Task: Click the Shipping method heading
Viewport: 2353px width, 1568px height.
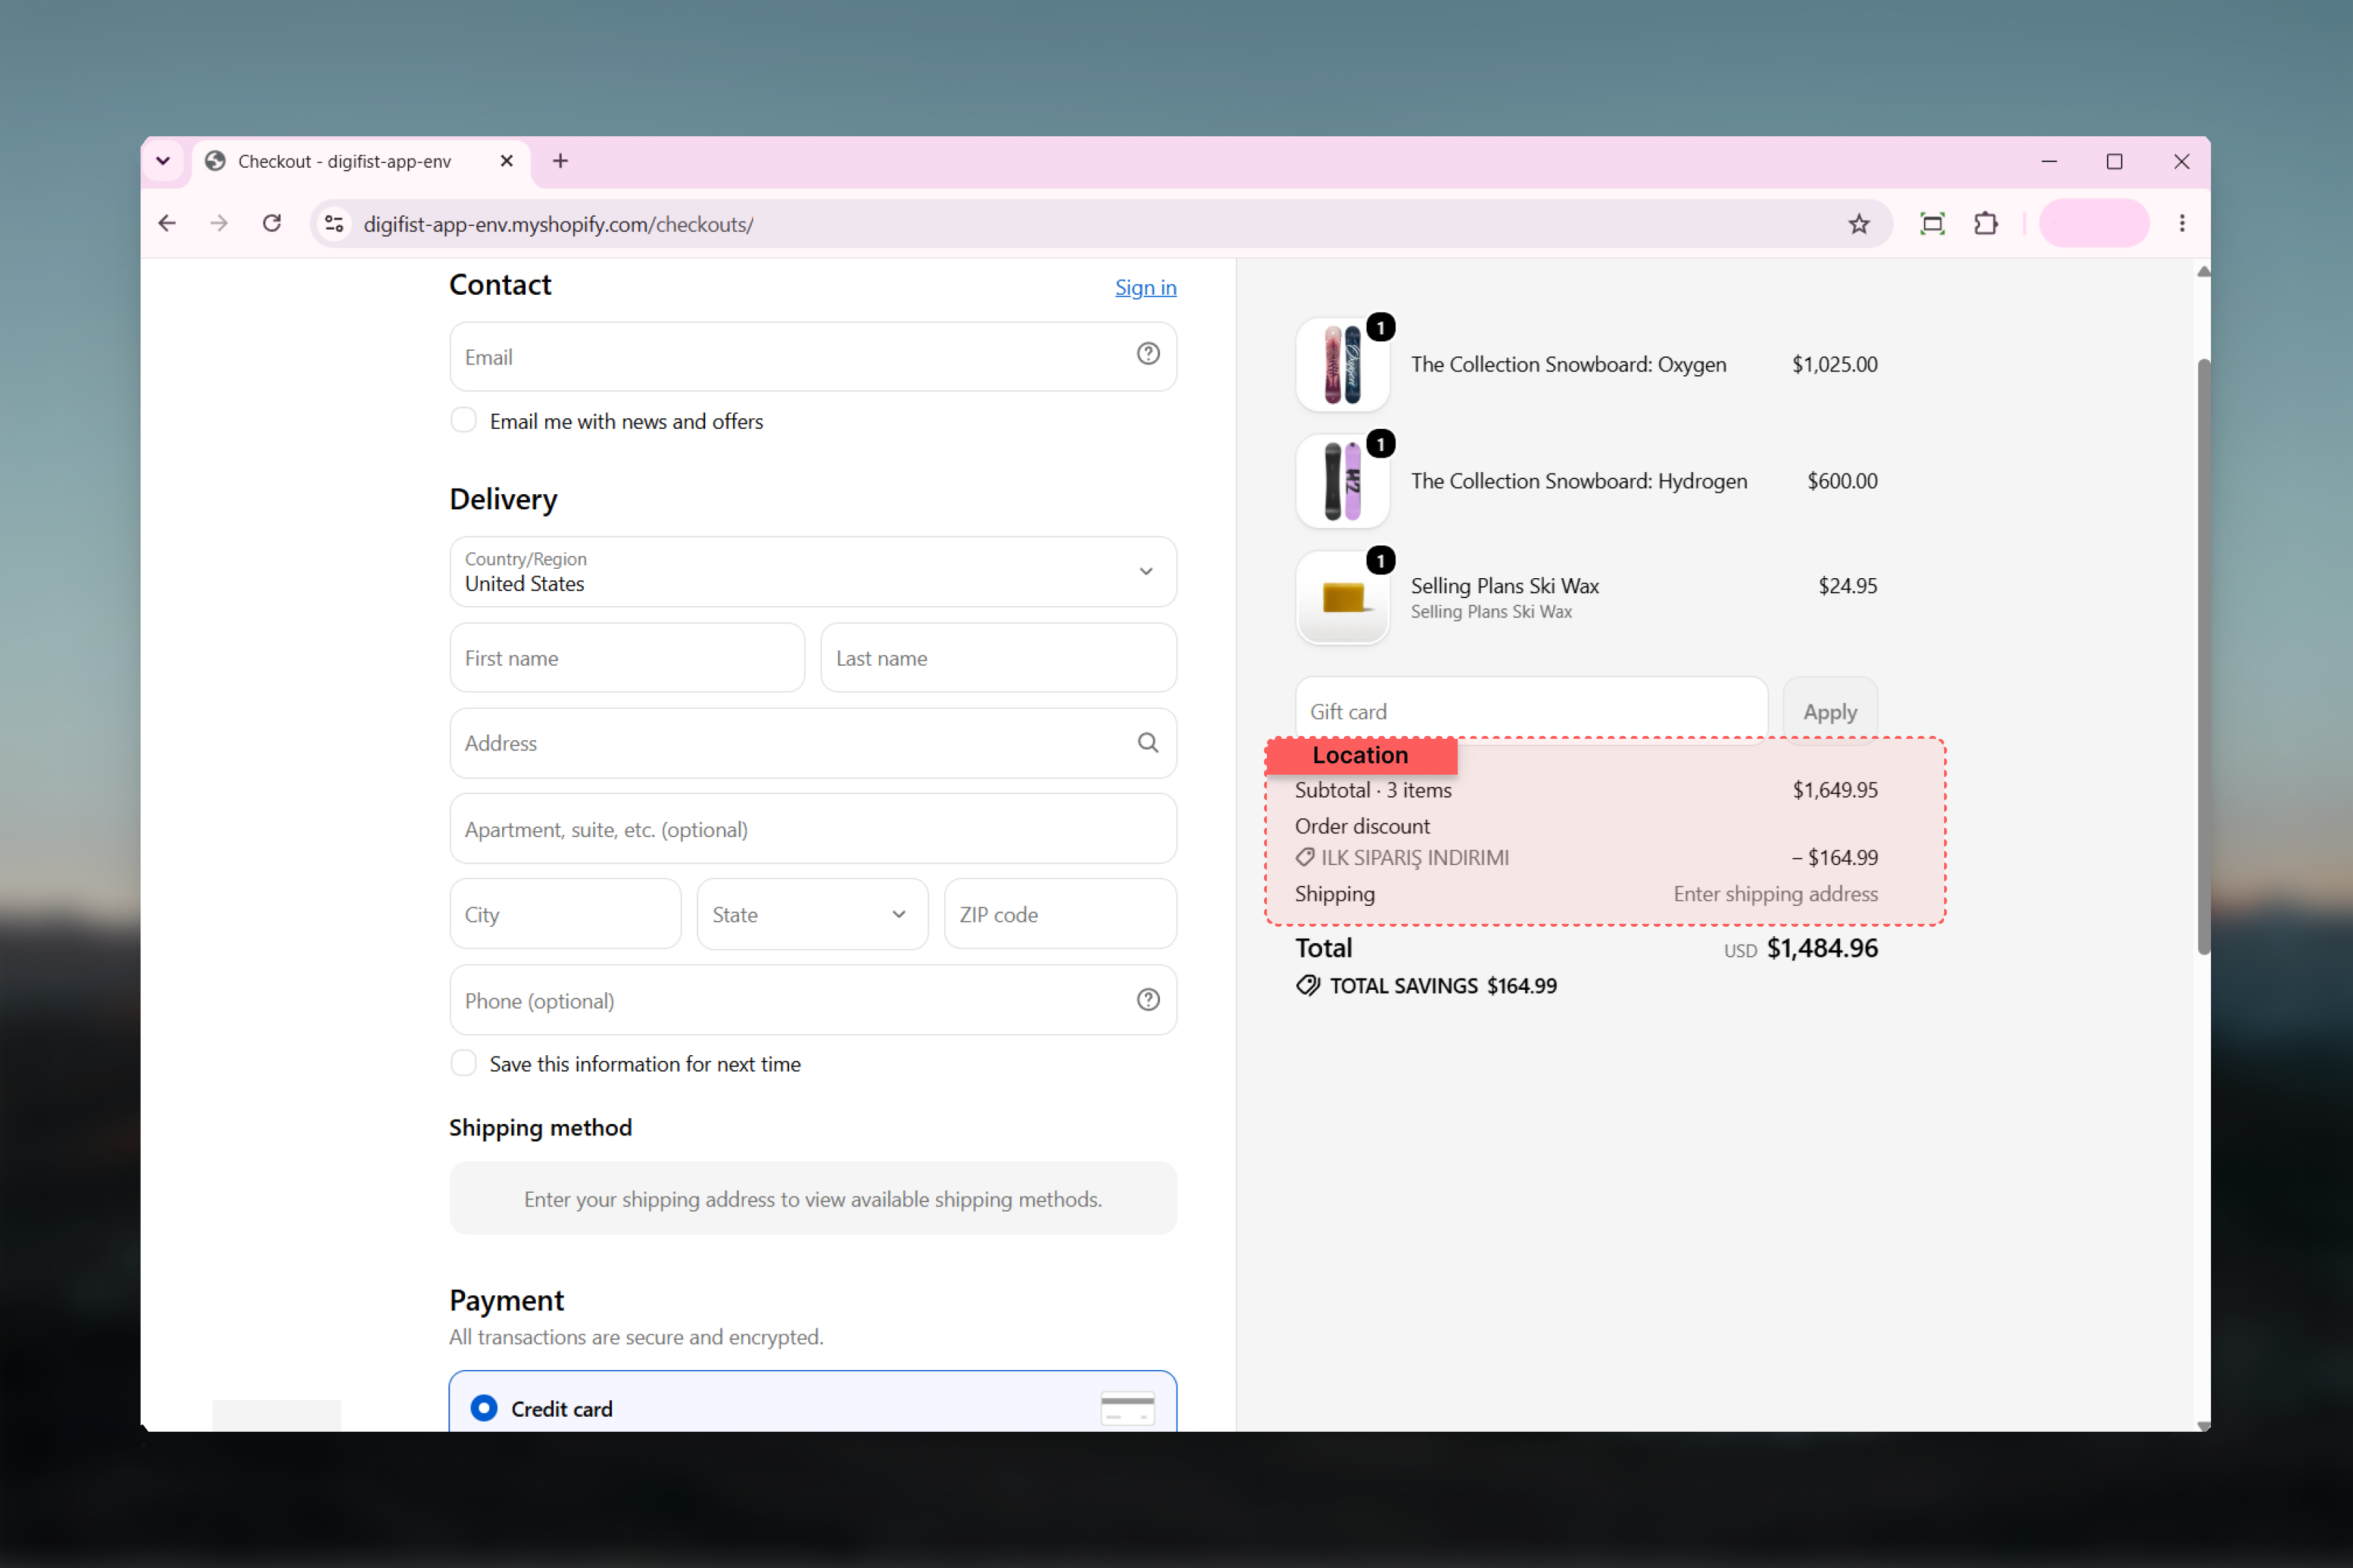Action: (540, 1128)
